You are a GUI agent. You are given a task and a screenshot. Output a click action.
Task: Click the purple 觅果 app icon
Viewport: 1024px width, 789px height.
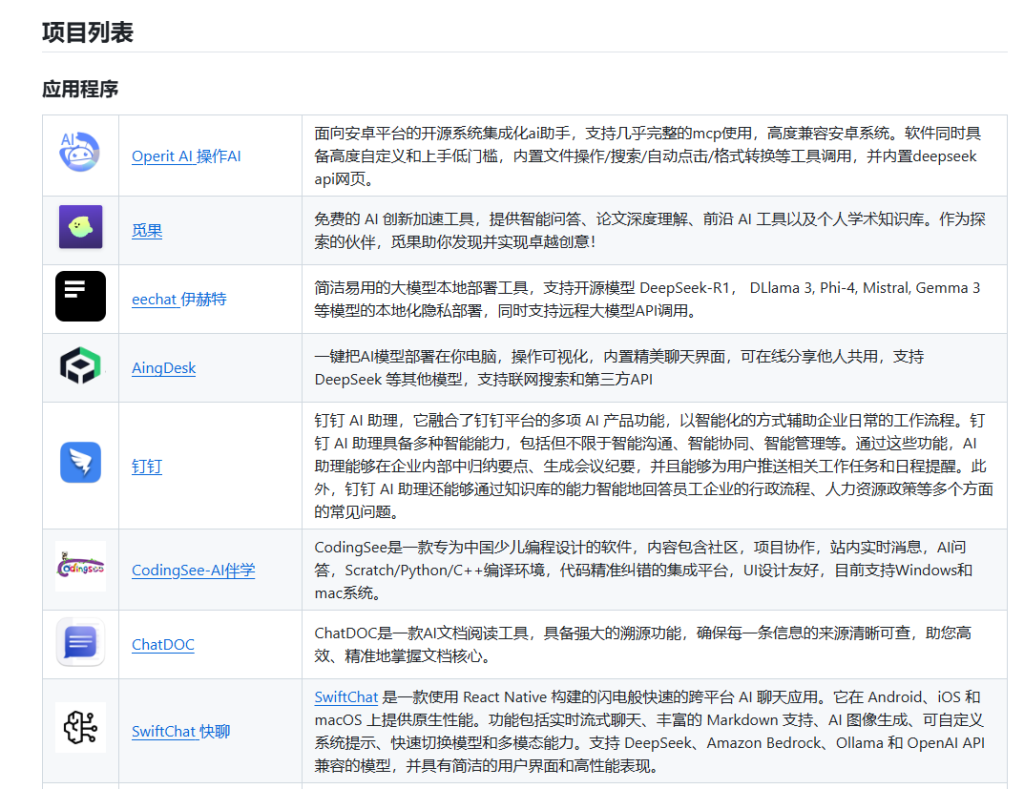(80, 228)
